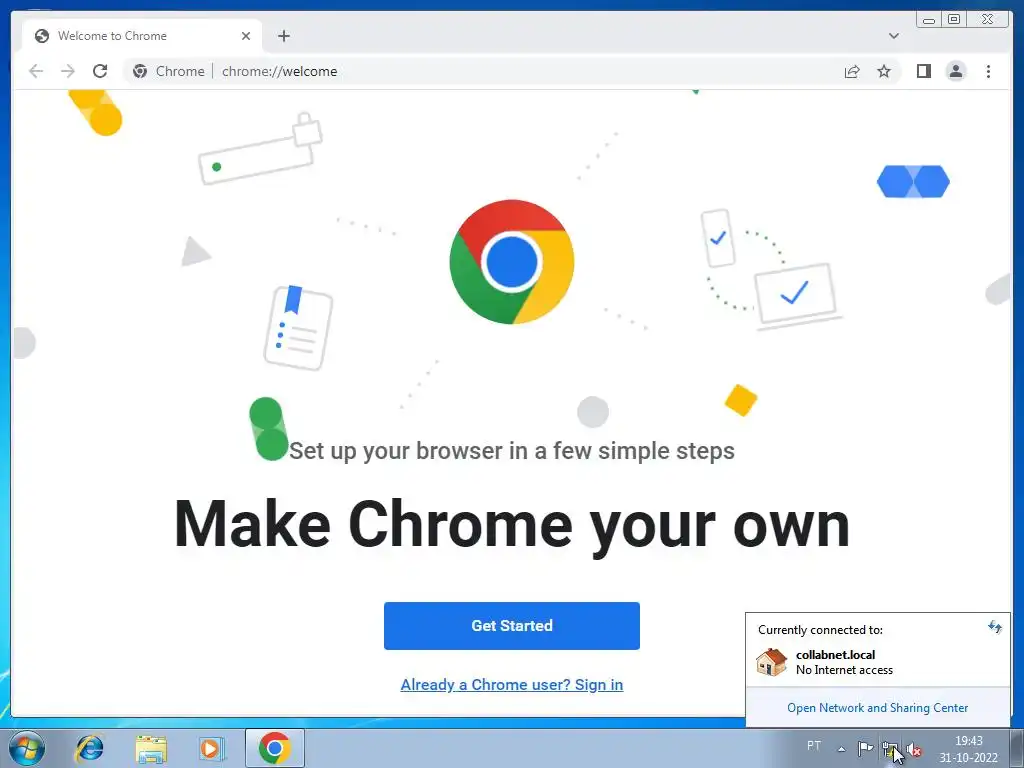This screenshot has width=1024, height=768.
Task: Open Network and Sharing Center link
Action: click(x=877, y=708)
